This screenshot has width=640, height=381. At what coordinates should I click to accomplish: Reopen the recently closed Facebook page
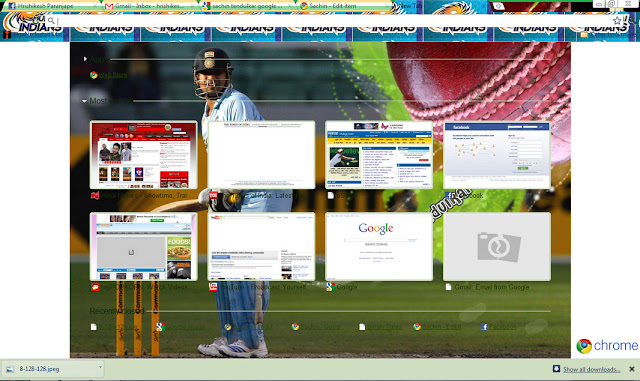[498, 327]
